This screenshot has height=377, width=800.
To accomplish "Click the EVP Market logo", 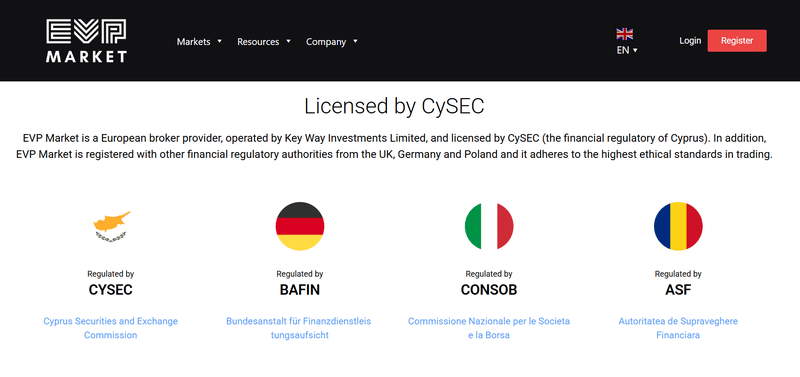I will [86, 41].
